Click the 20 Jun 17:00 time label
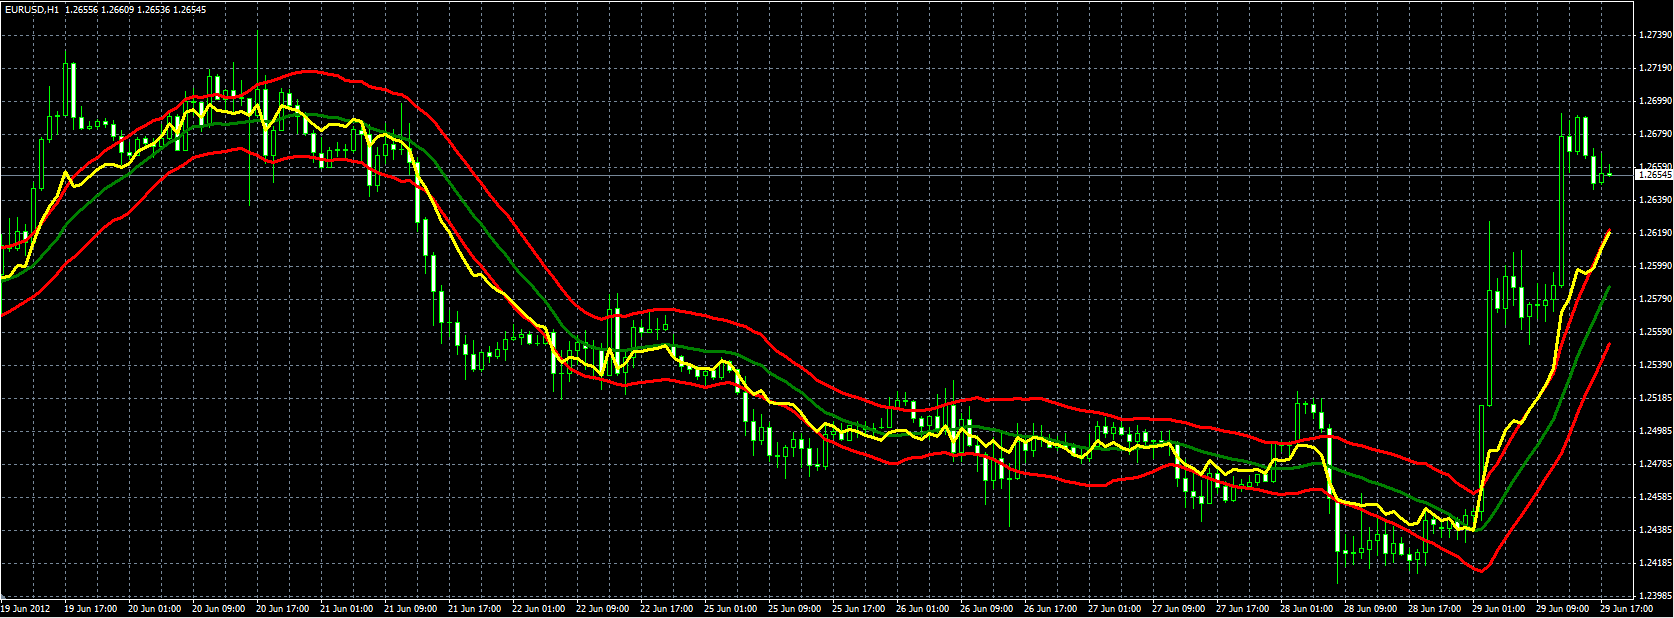1674x618 pixels. (282, 608)
